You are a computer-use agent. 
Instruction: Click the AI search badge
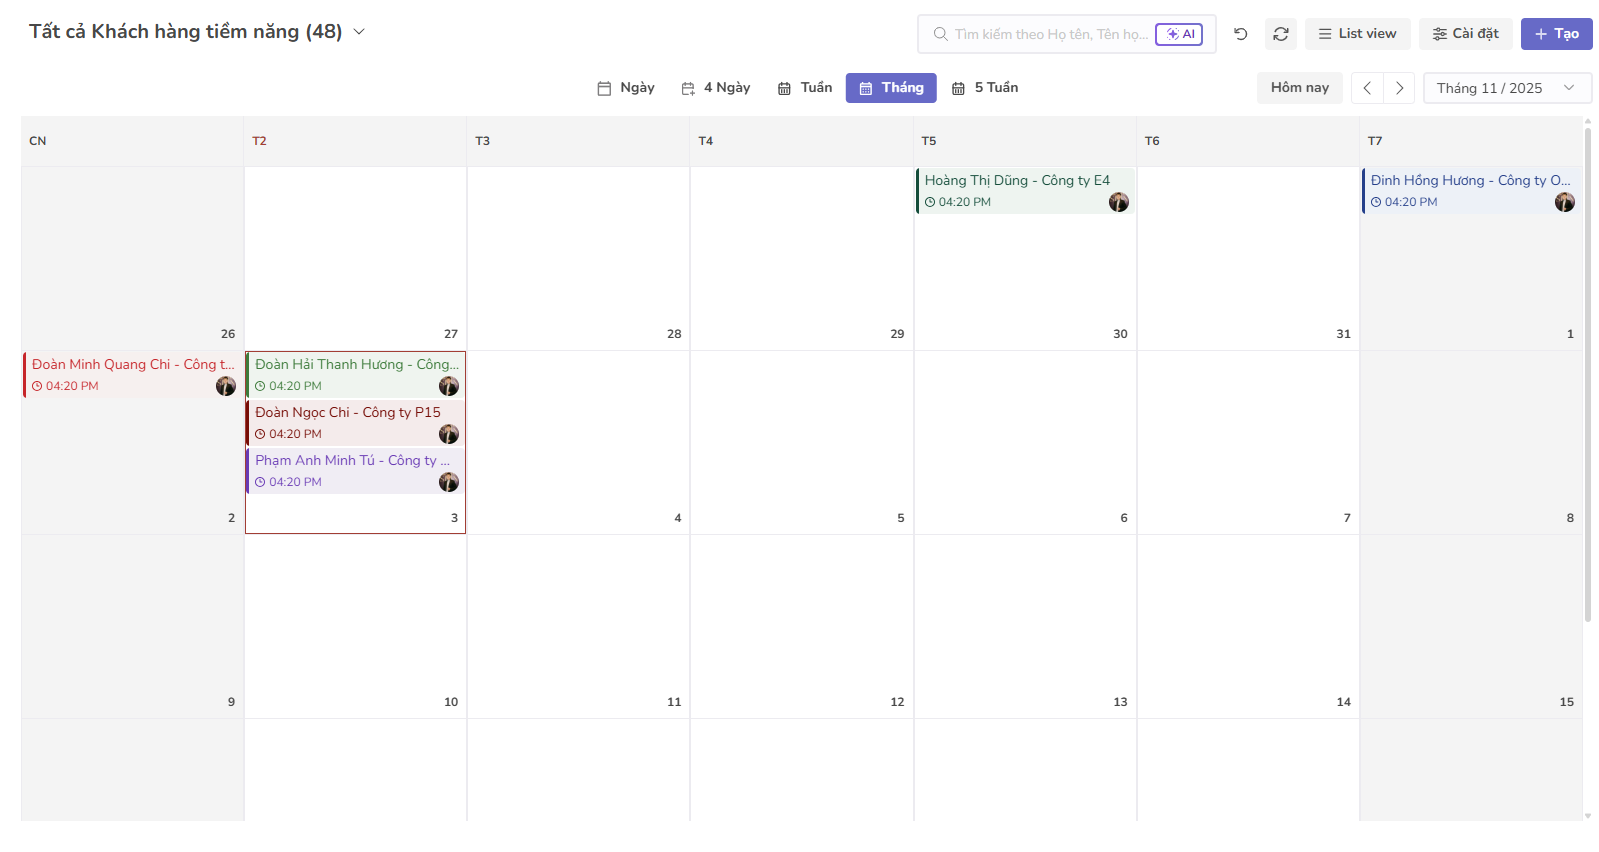click(1179, 34)
